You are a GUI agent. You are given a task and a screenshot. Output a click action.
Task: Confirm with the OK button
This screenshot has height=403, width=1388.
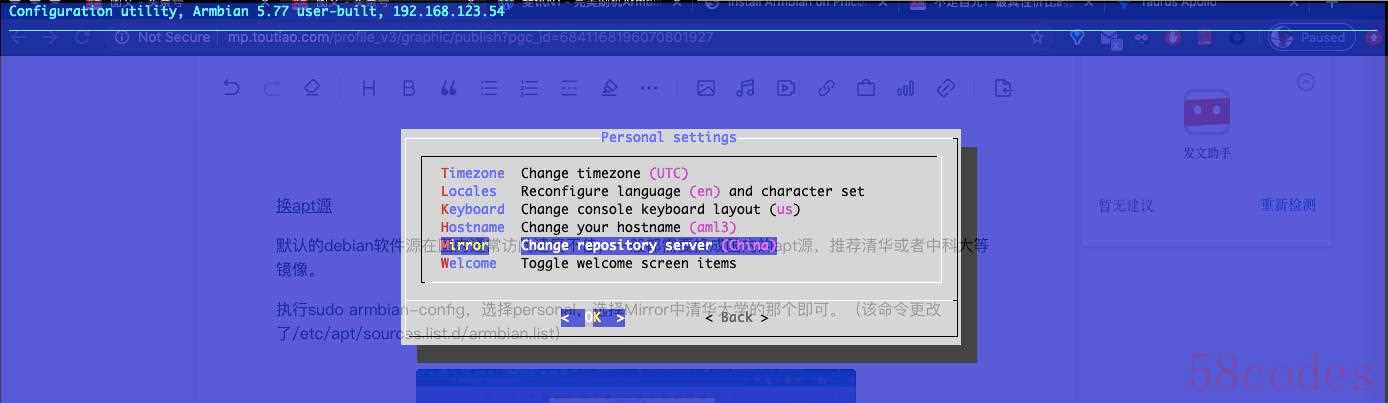(593, 317)
